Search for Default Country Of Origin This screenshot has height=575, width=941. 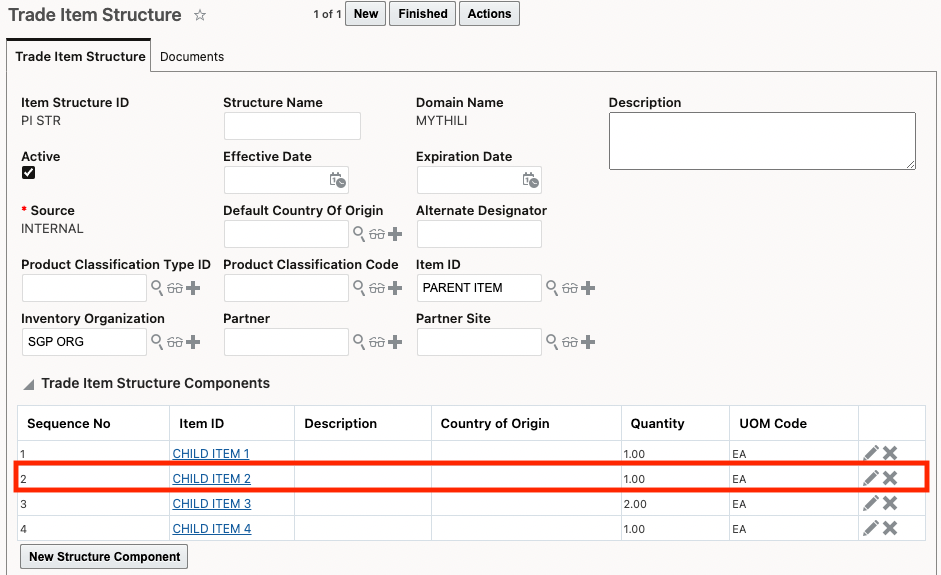click(x=359, y=234)
